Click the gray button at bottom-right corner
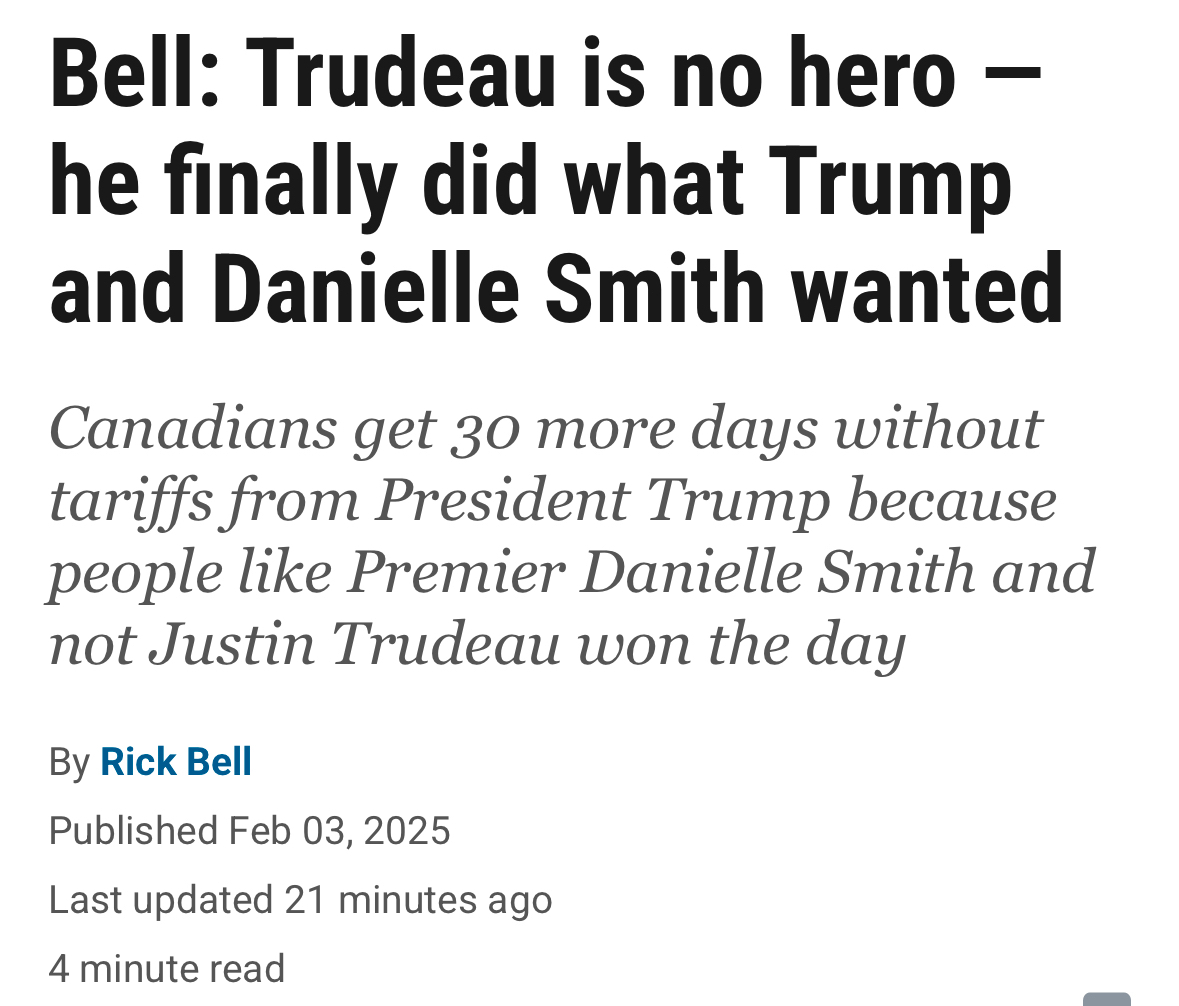This screenshot has height=1006, width=1179. (1106, 999)
